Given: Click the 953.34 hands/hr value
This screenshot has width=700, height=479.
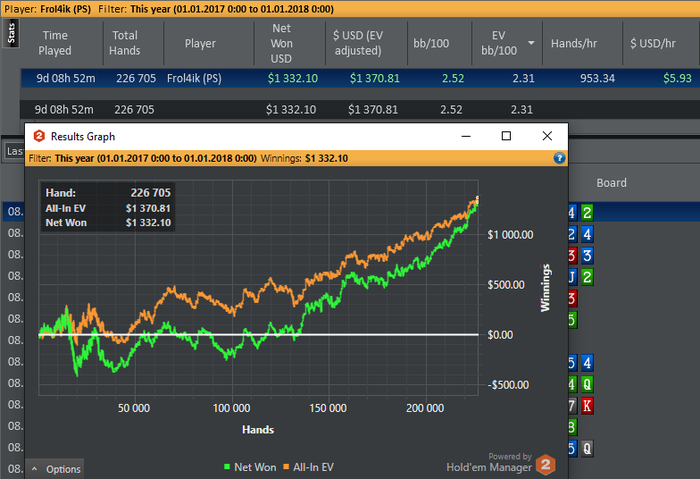Looking at the screenshot, I should pyautogui.click(x=597, y=79).
